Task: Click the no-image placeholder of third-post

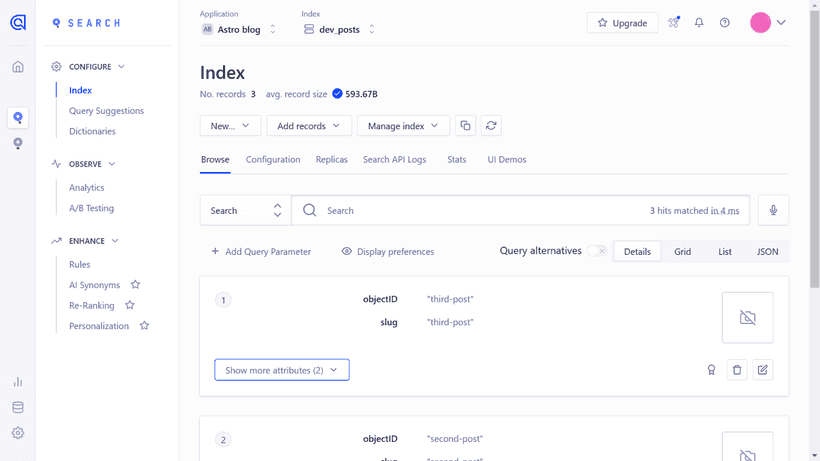Action: (x=747, y=317)
